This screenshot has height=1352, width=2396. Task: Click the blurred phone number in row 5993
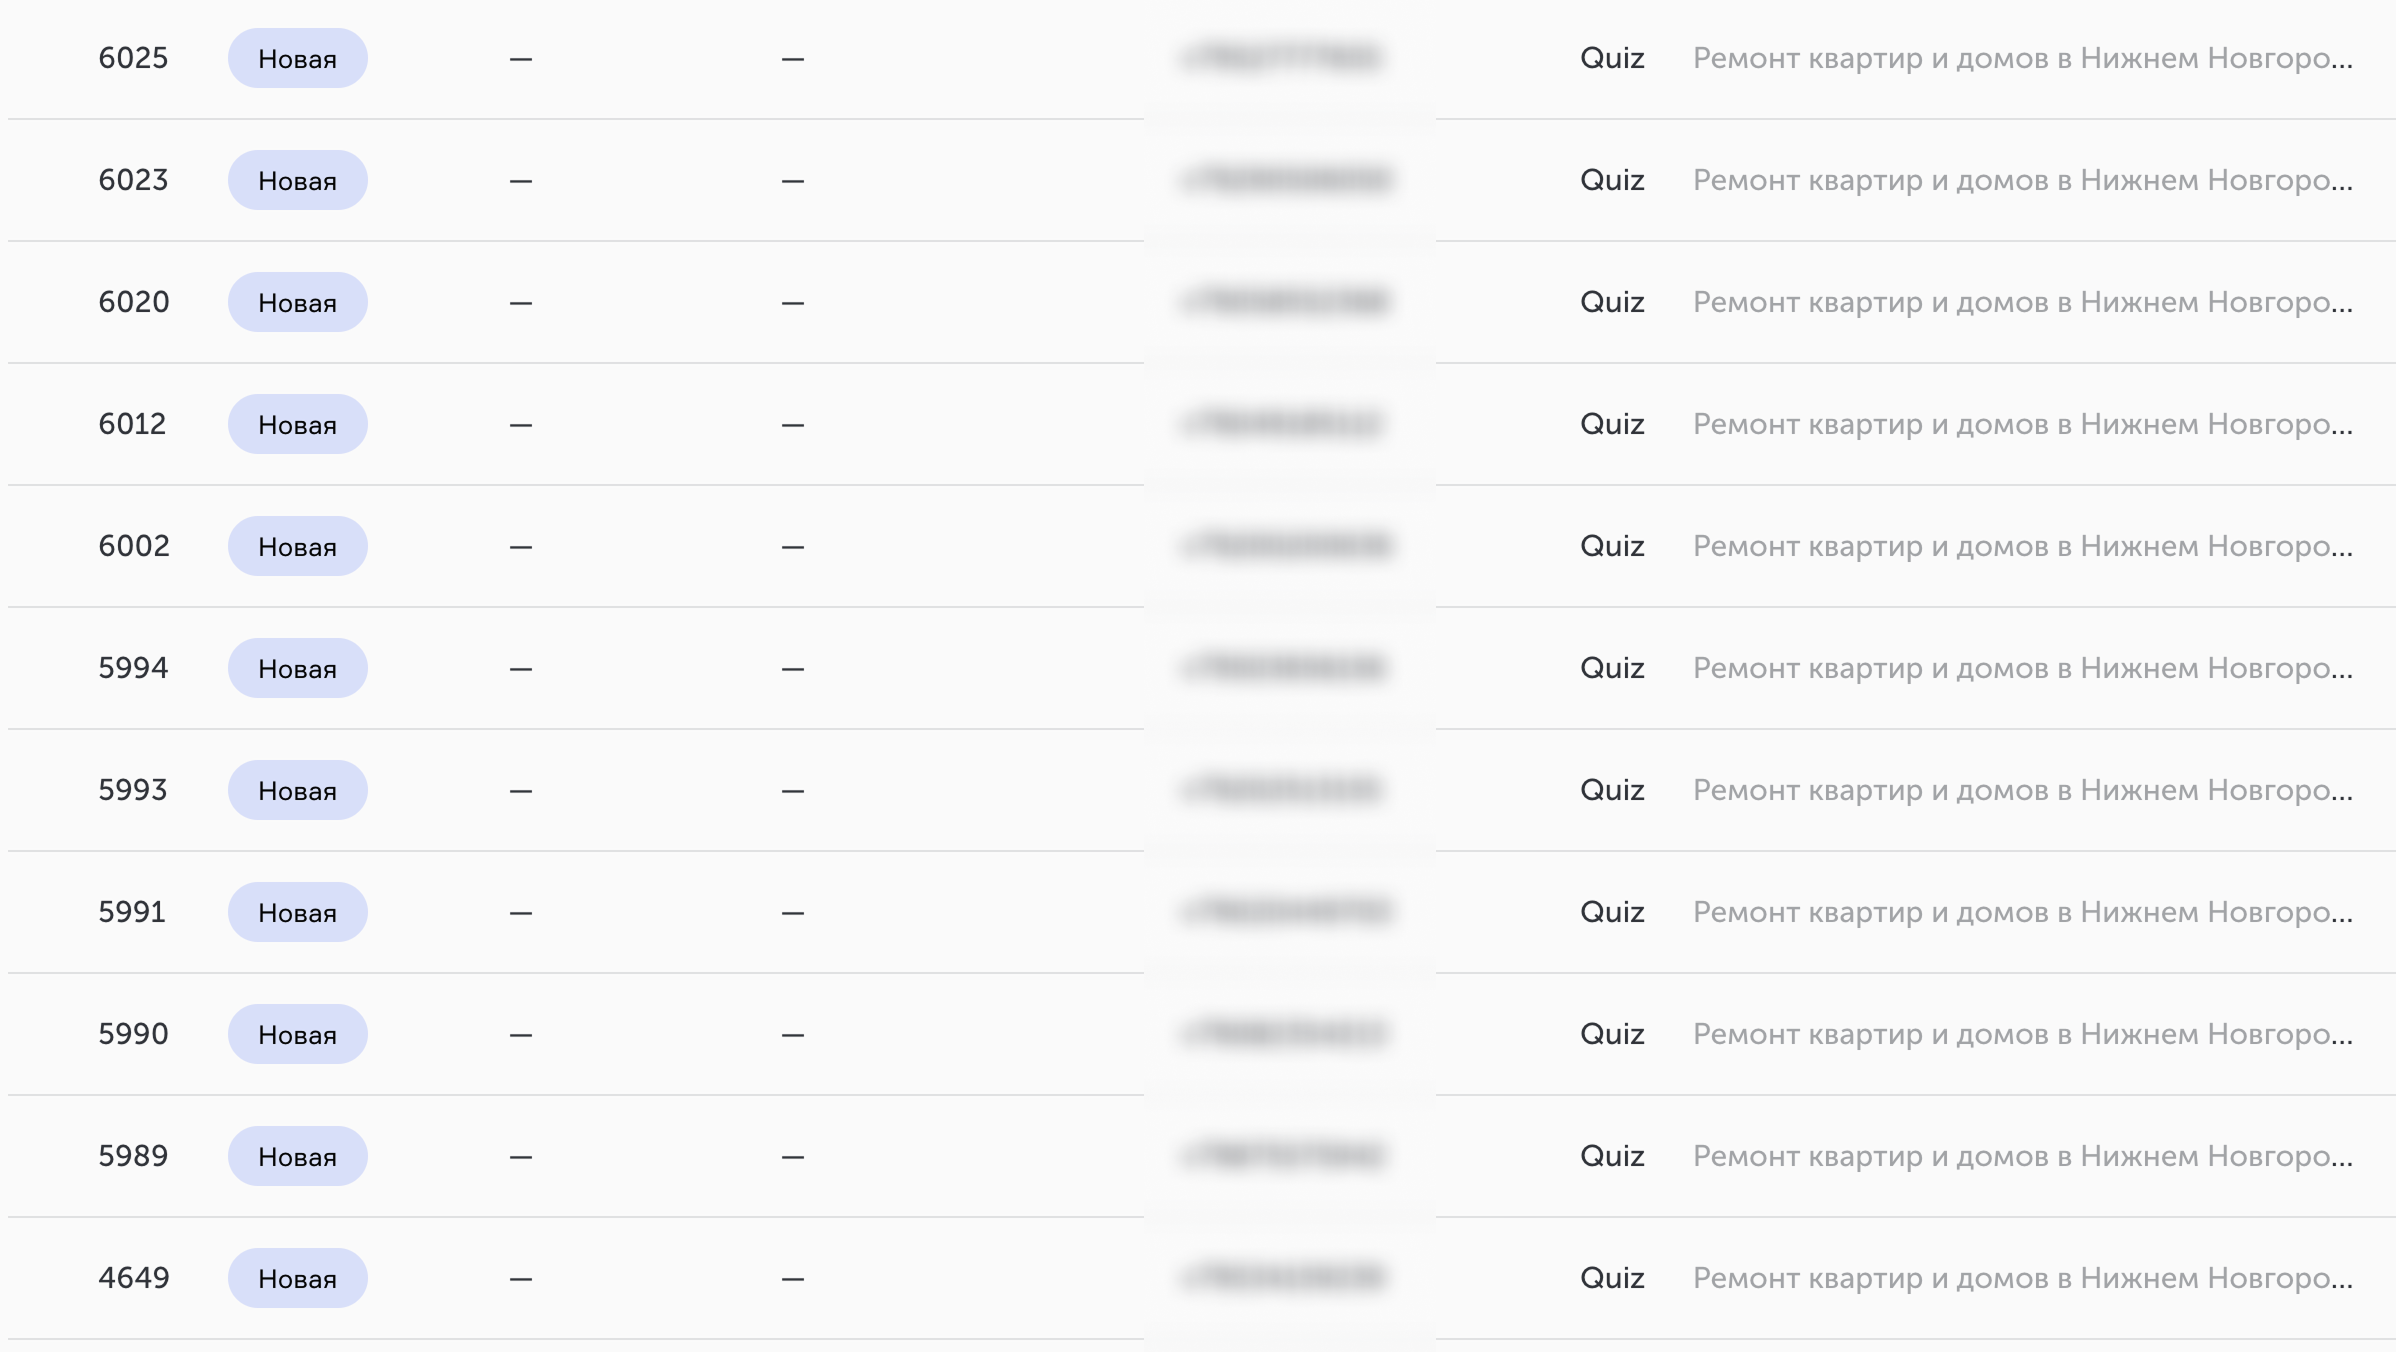pyautogui.click(x=1282, y=790)
